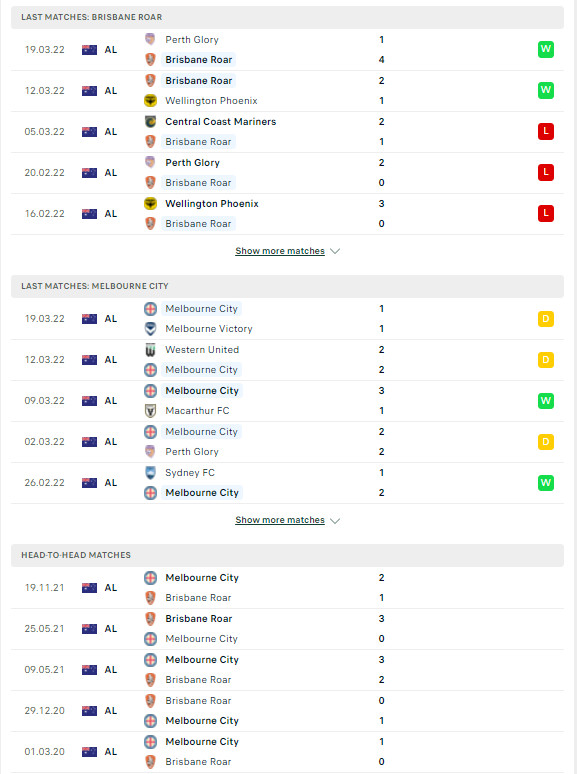Click the green W badge for 19.03.22 Brisbane match
577x774 pixels.
click(x=545, y=49)
